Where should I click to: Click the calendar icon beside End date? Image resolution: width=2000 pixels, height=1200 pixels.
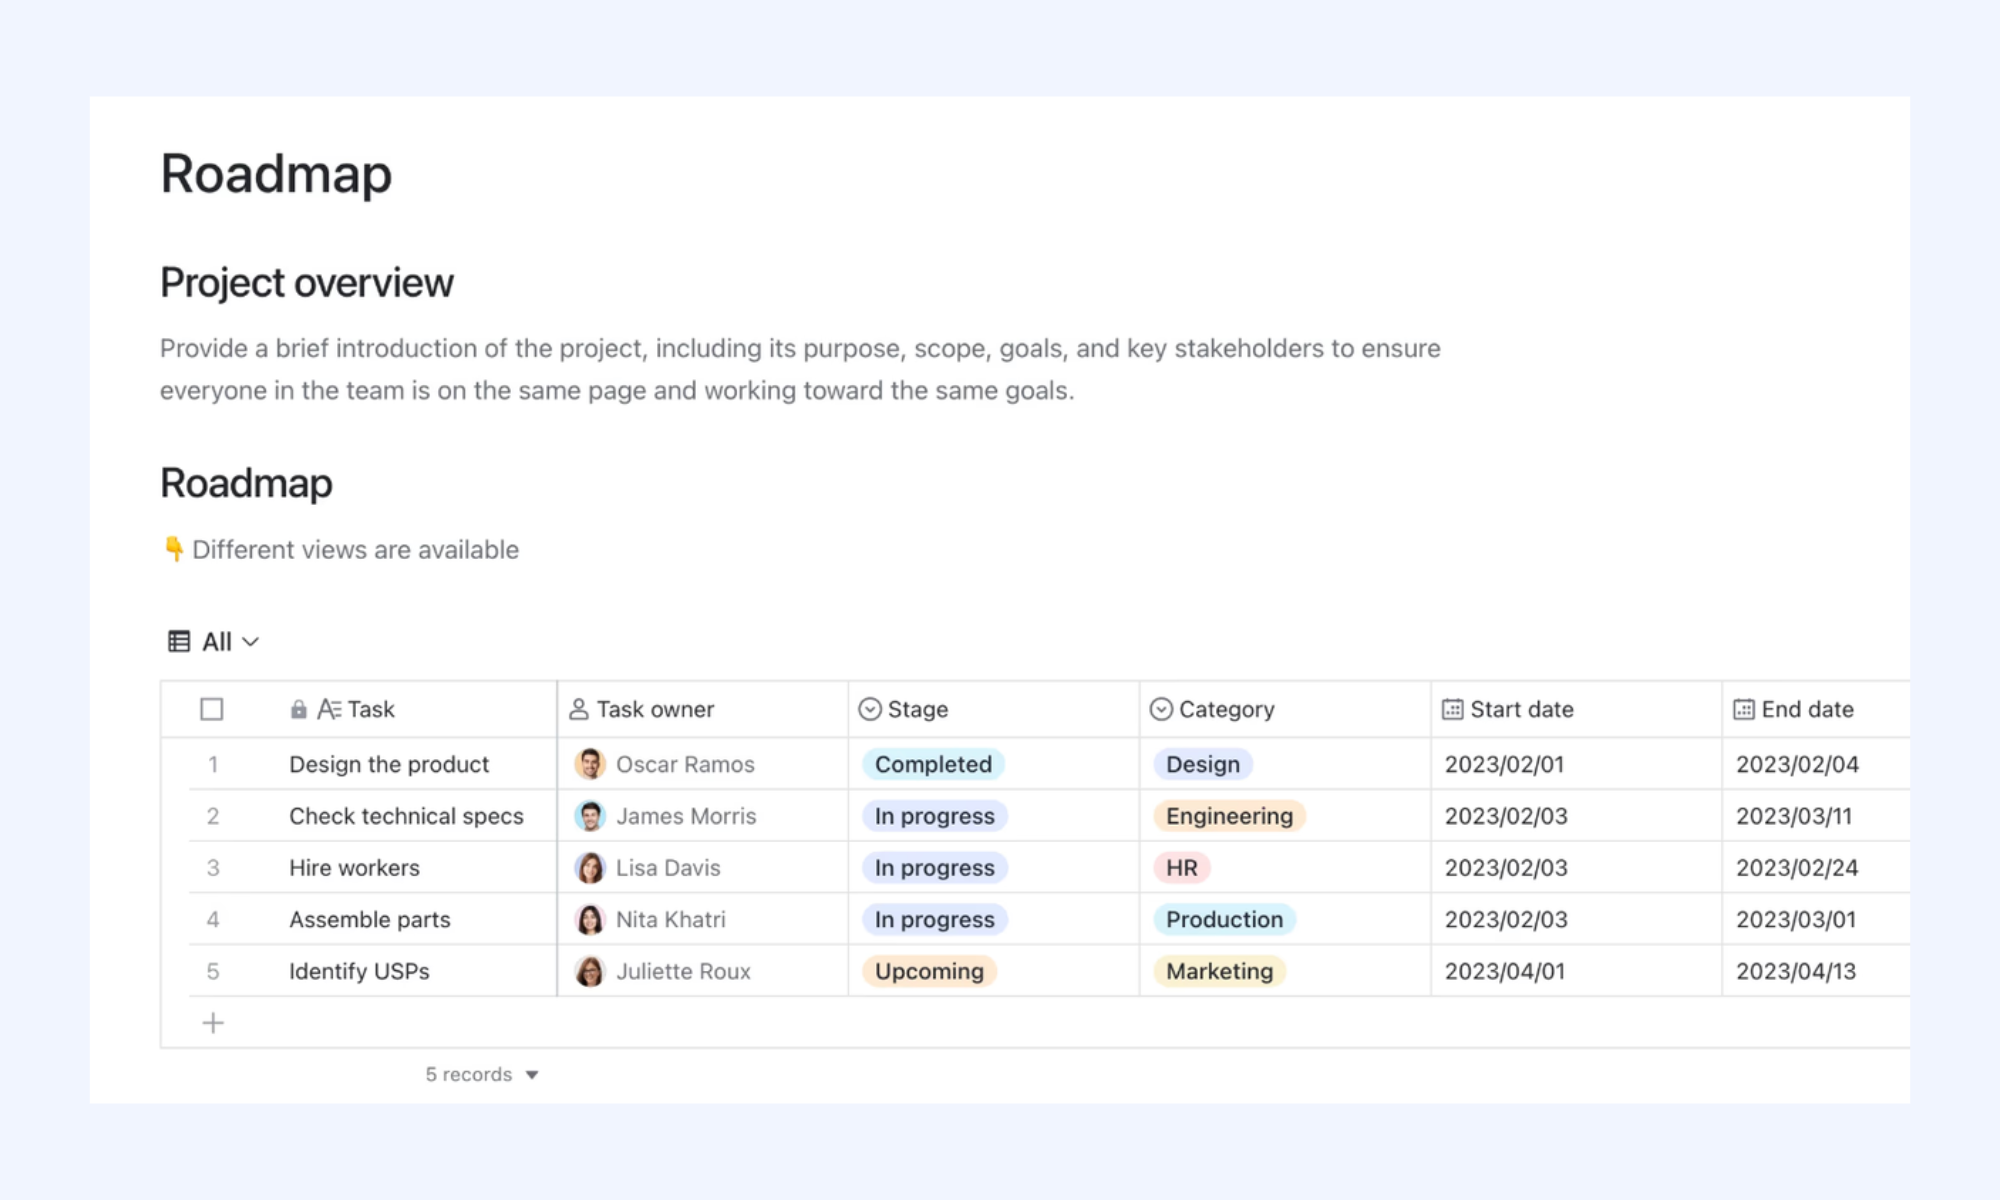point(1743,709)
